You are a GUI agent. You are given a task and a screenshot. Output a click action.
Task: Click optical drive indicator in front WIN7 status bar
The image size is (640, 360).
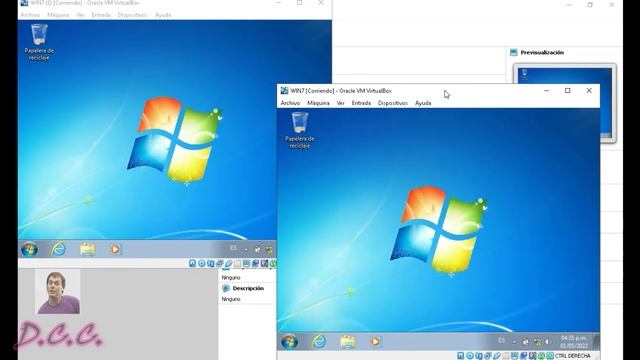[470, 356]
